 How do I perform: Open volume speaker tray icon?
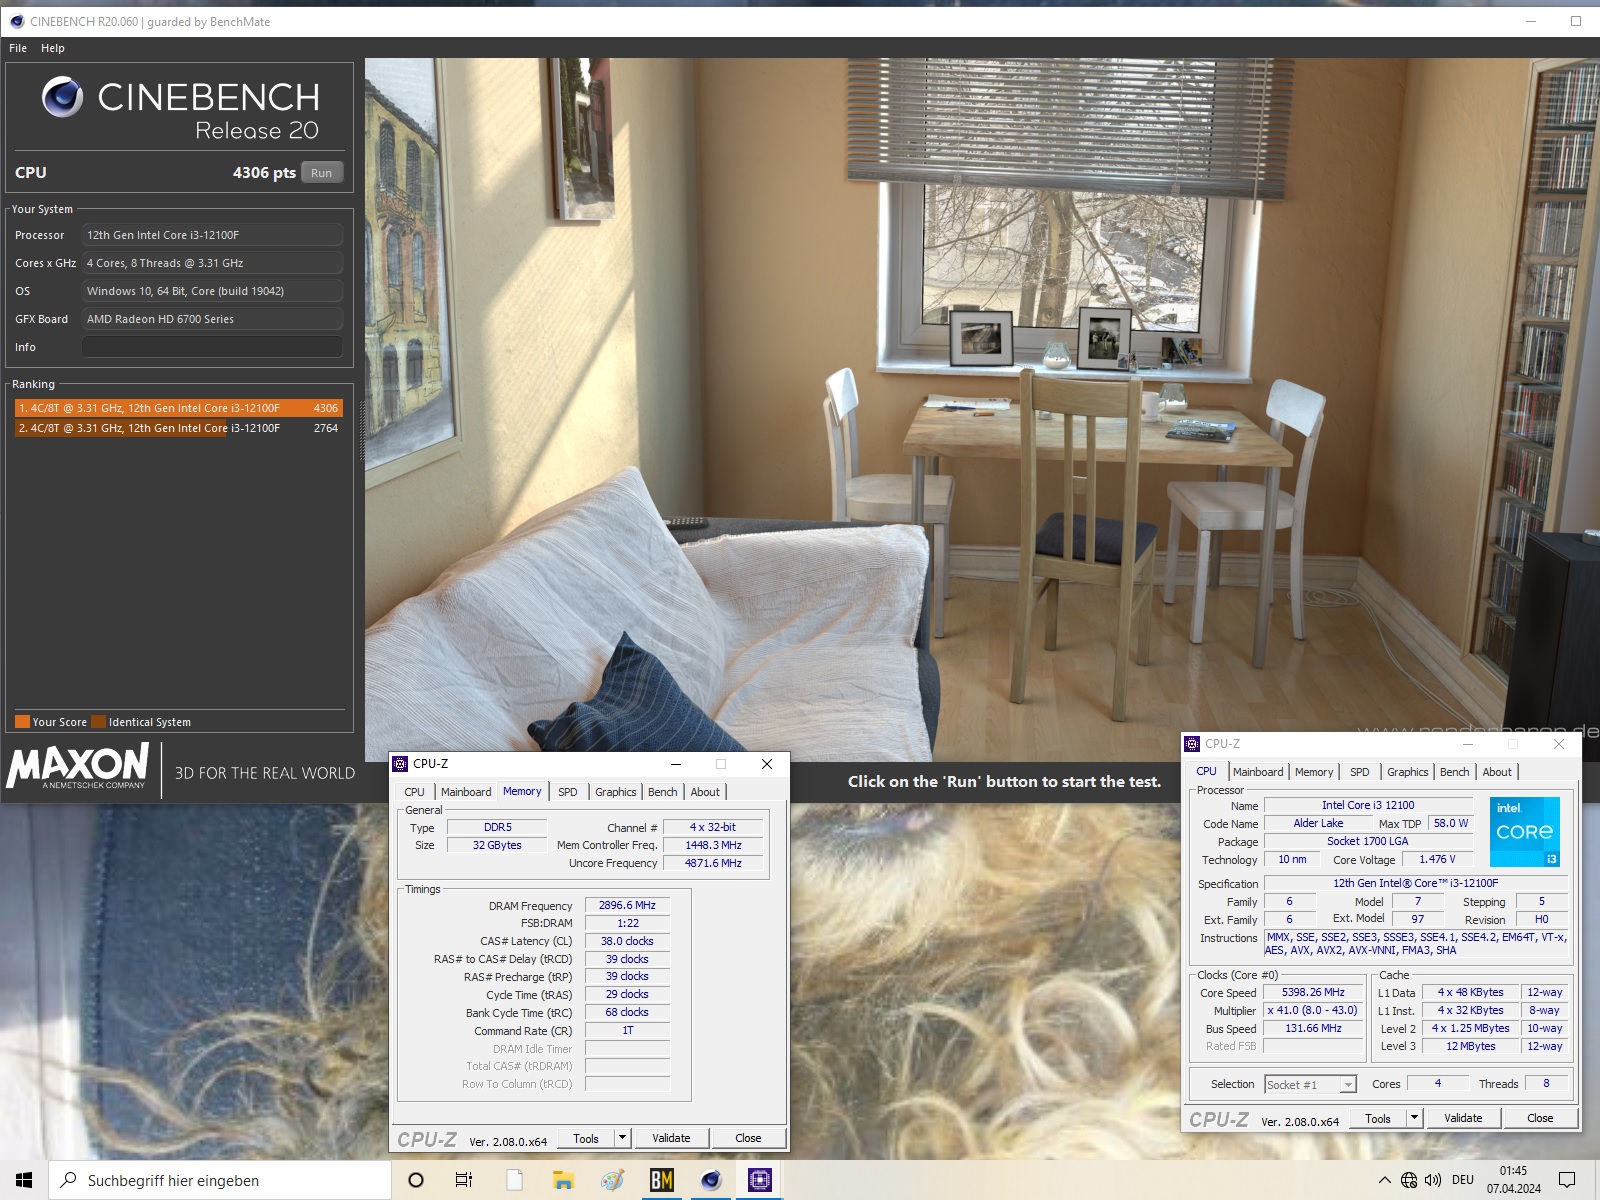click(1433, 1180)
